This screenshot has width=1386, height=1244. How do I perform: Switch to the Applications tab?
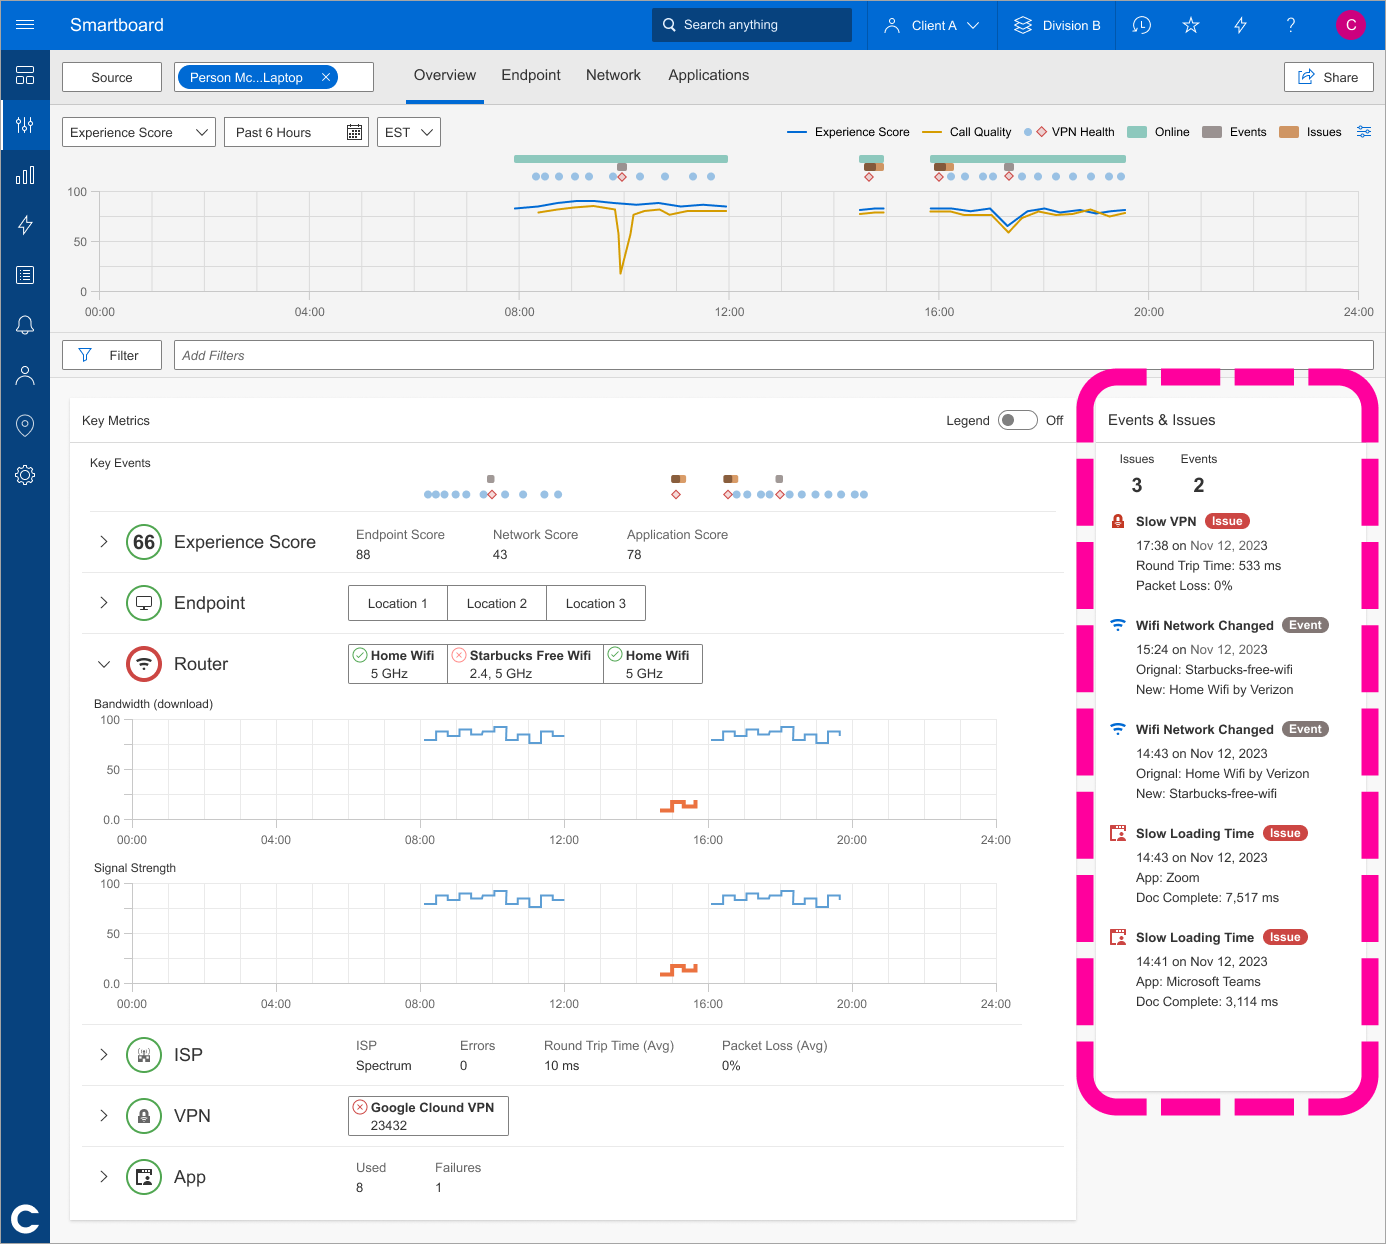click(708, 75)
